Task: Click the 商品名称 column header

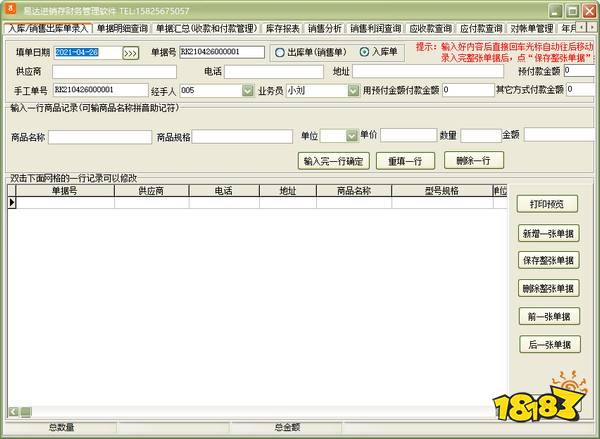Action: (354, 190)
